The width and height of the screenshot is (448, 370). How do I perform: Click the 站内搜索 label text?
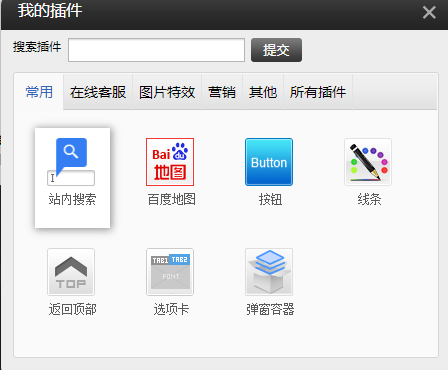[x=72, y=199]
